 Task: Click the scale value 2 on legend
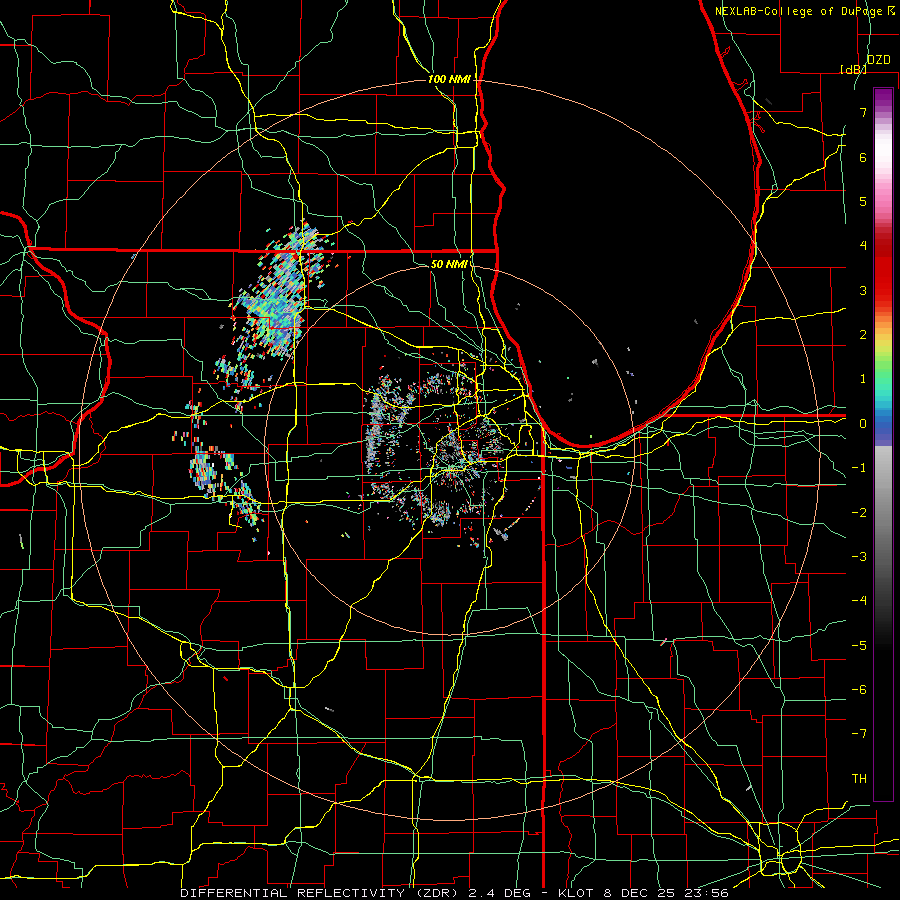(863, 335)
